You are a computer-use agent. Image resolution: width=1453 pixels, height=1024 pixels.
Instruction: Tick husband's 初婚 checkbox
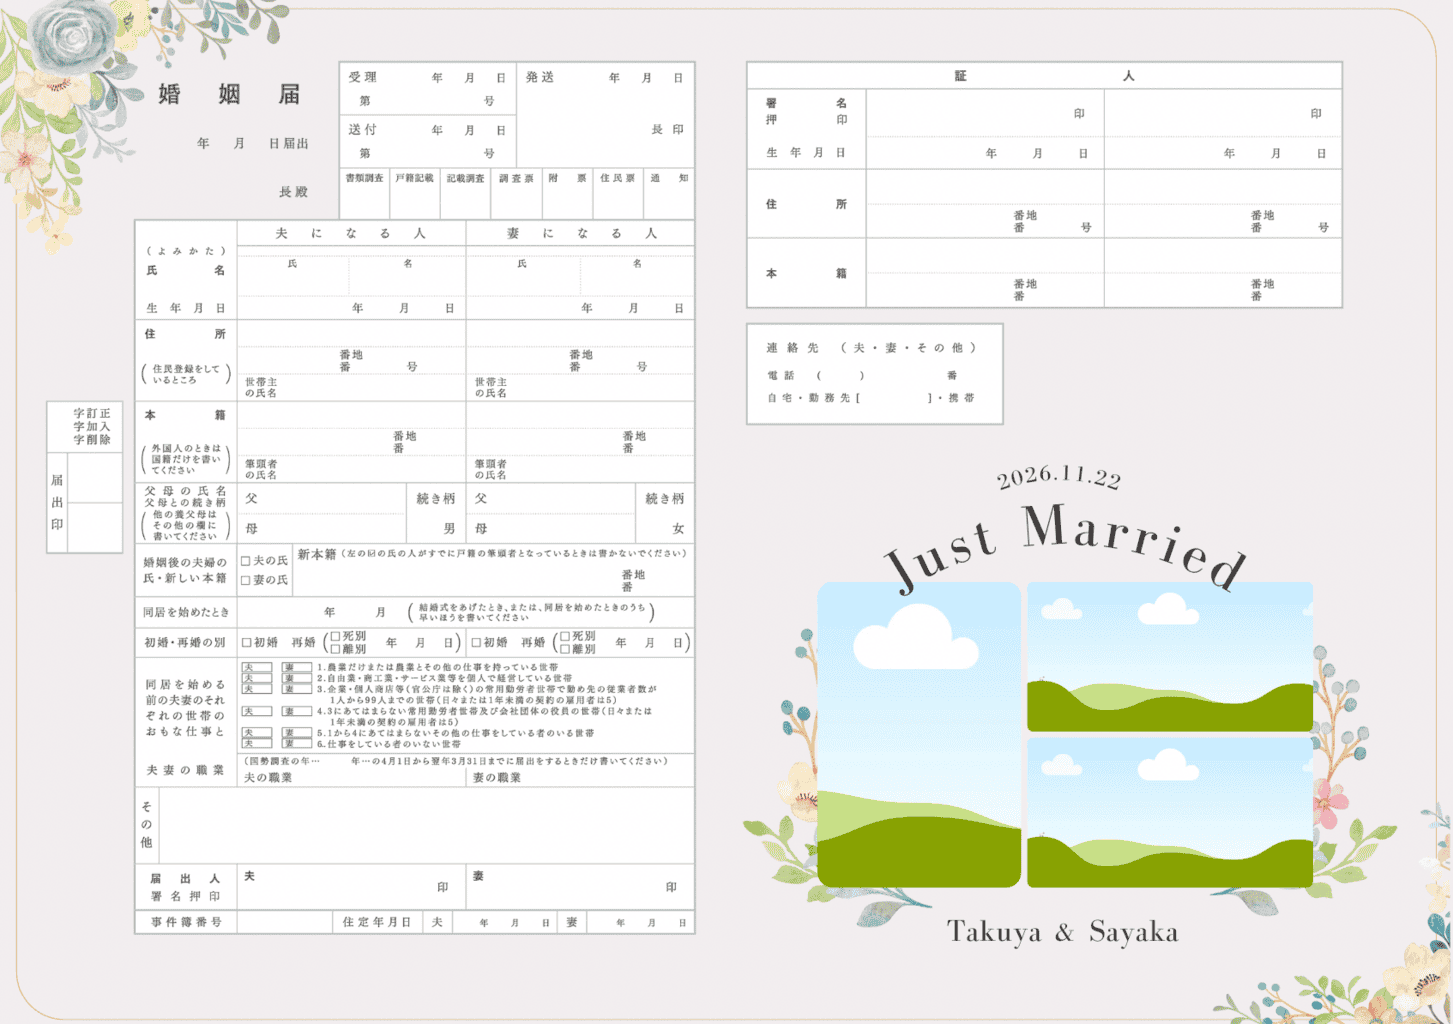247,643
